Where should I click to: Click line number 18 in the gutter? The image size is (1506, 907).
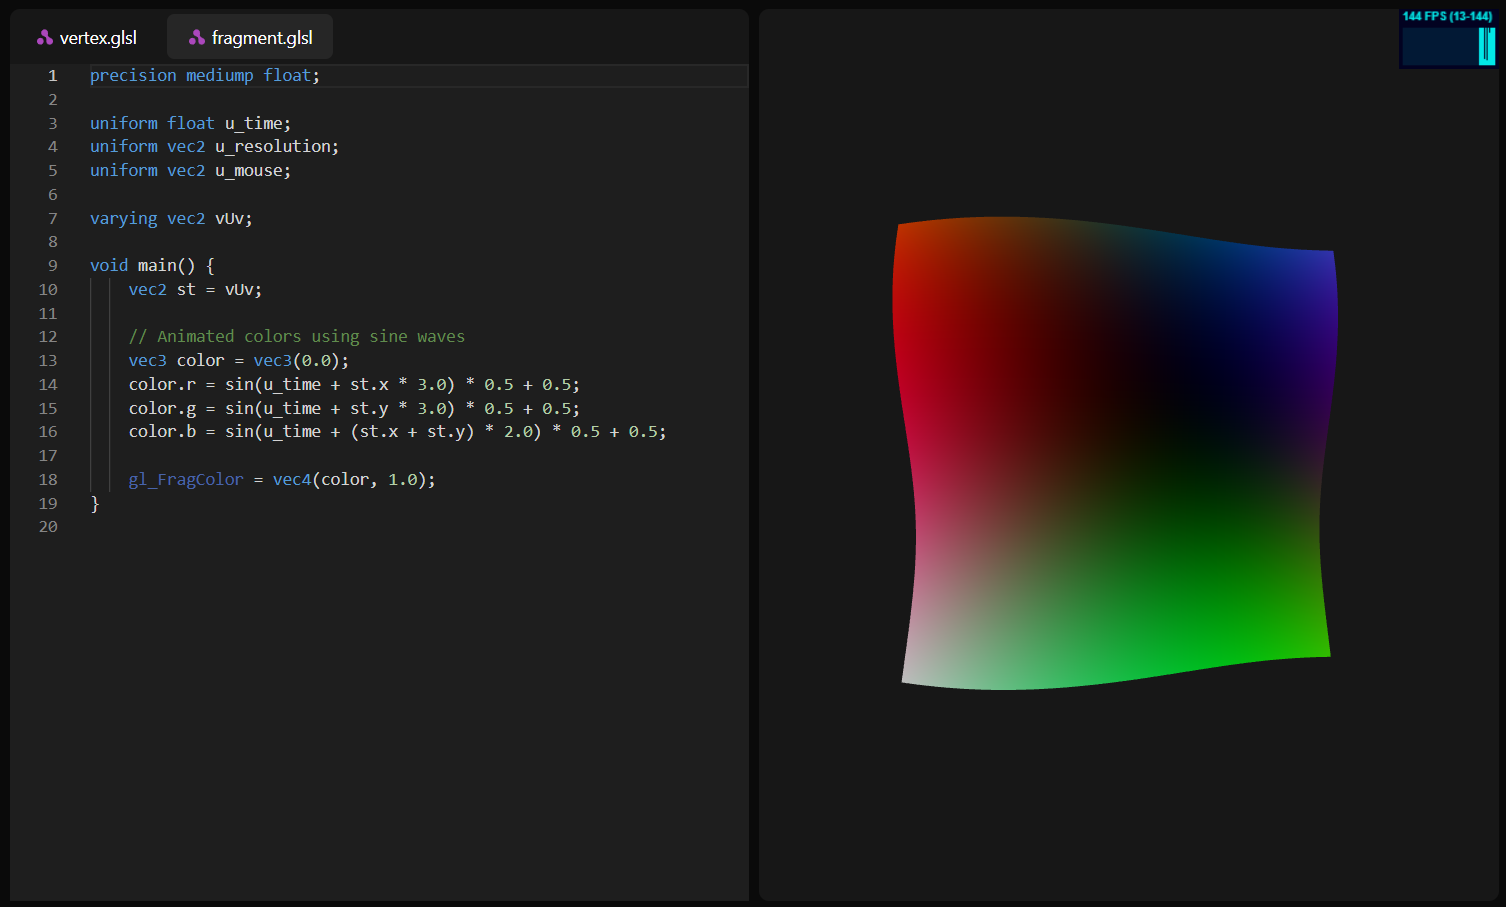tap(48, 480)
